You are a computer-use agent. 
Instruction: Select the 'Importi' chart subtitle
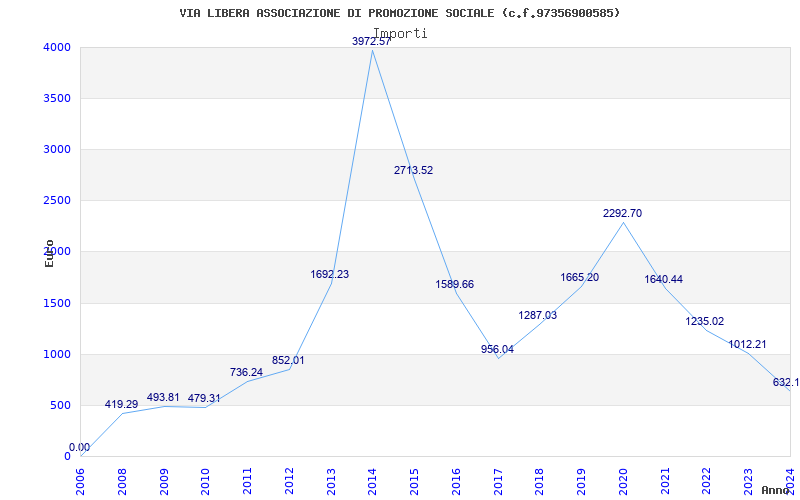[400, 34]
